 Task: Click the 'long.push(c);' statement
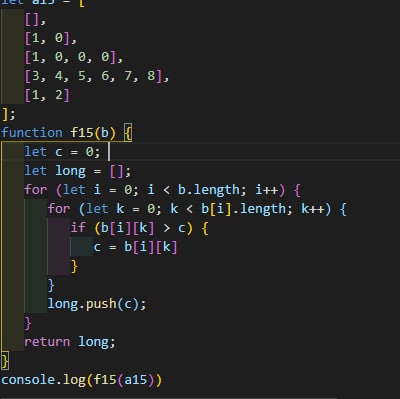97,304
